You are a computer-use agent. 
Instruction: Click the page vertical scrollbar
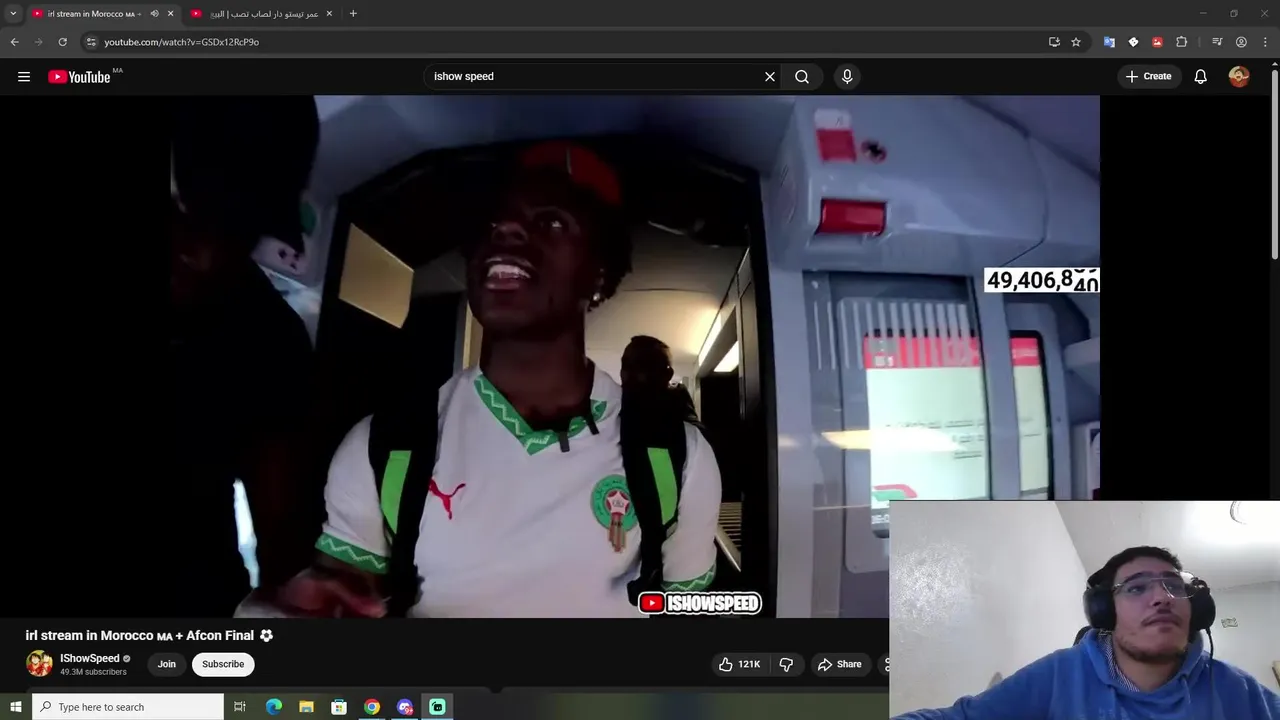(x=1274, y=165)
